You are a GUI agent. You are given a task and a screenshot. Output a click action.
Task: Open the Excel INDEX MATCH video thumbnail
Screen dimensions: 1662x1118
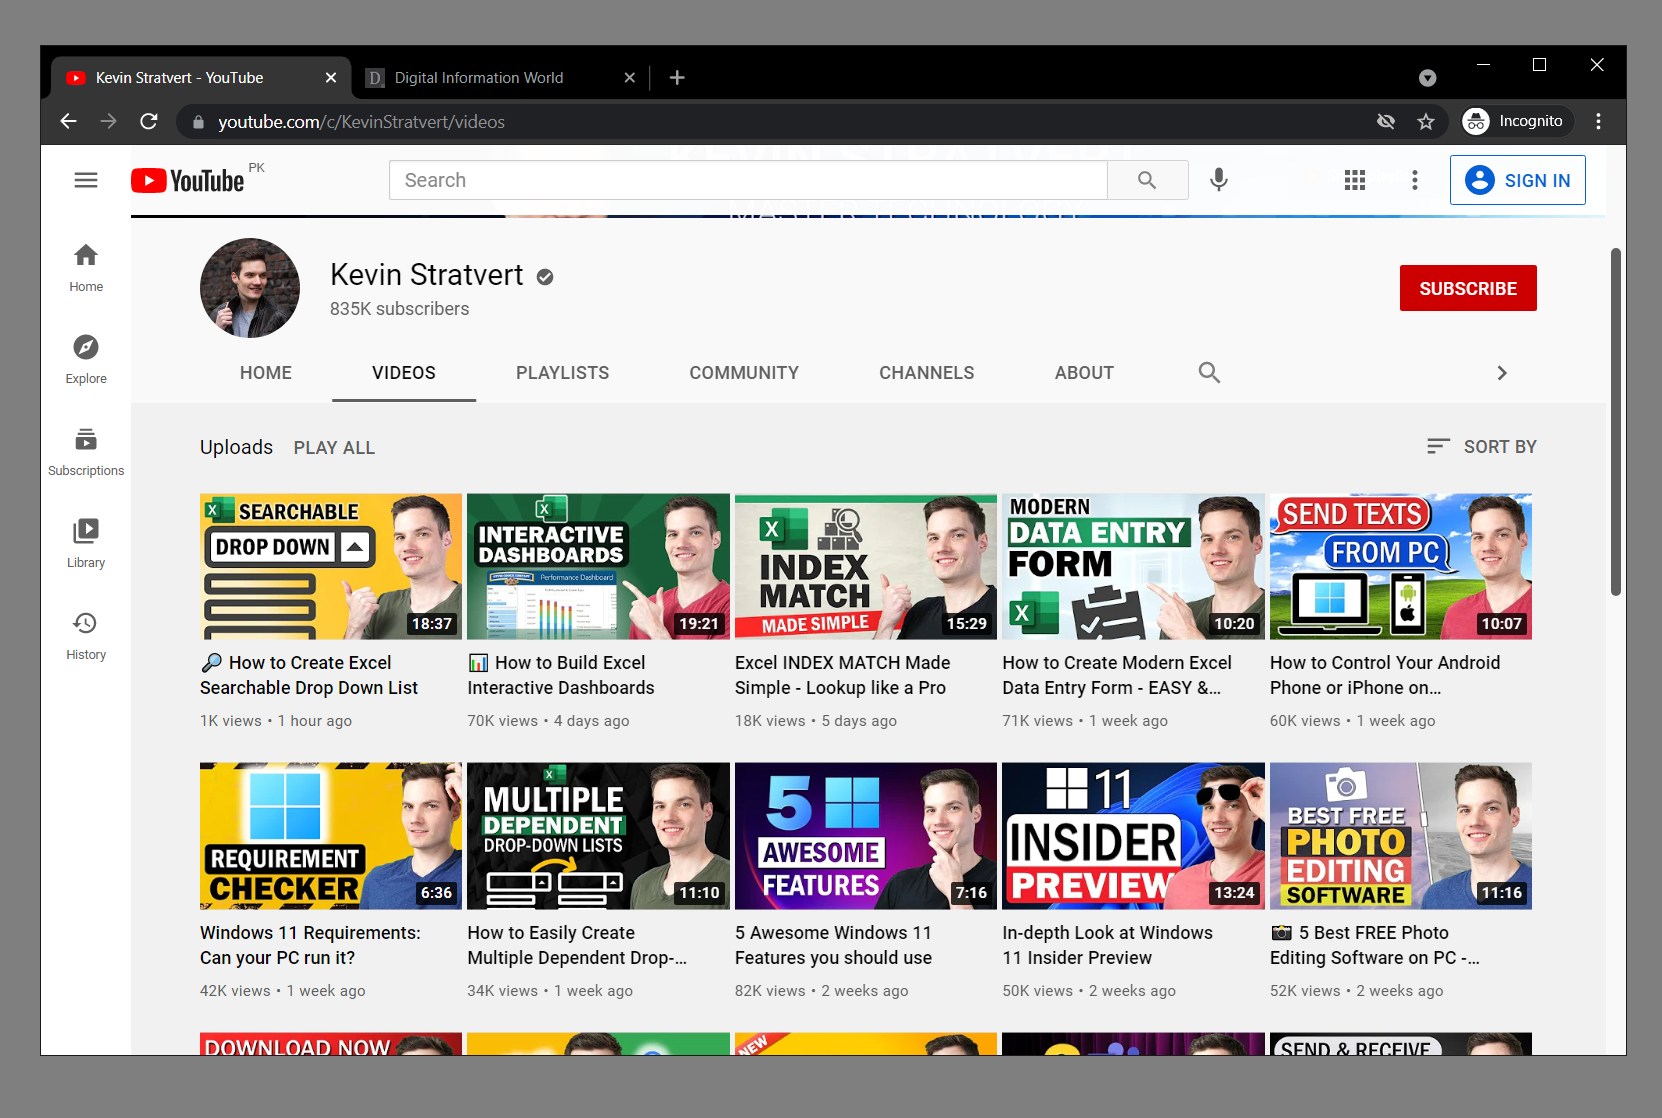point(865,566)
